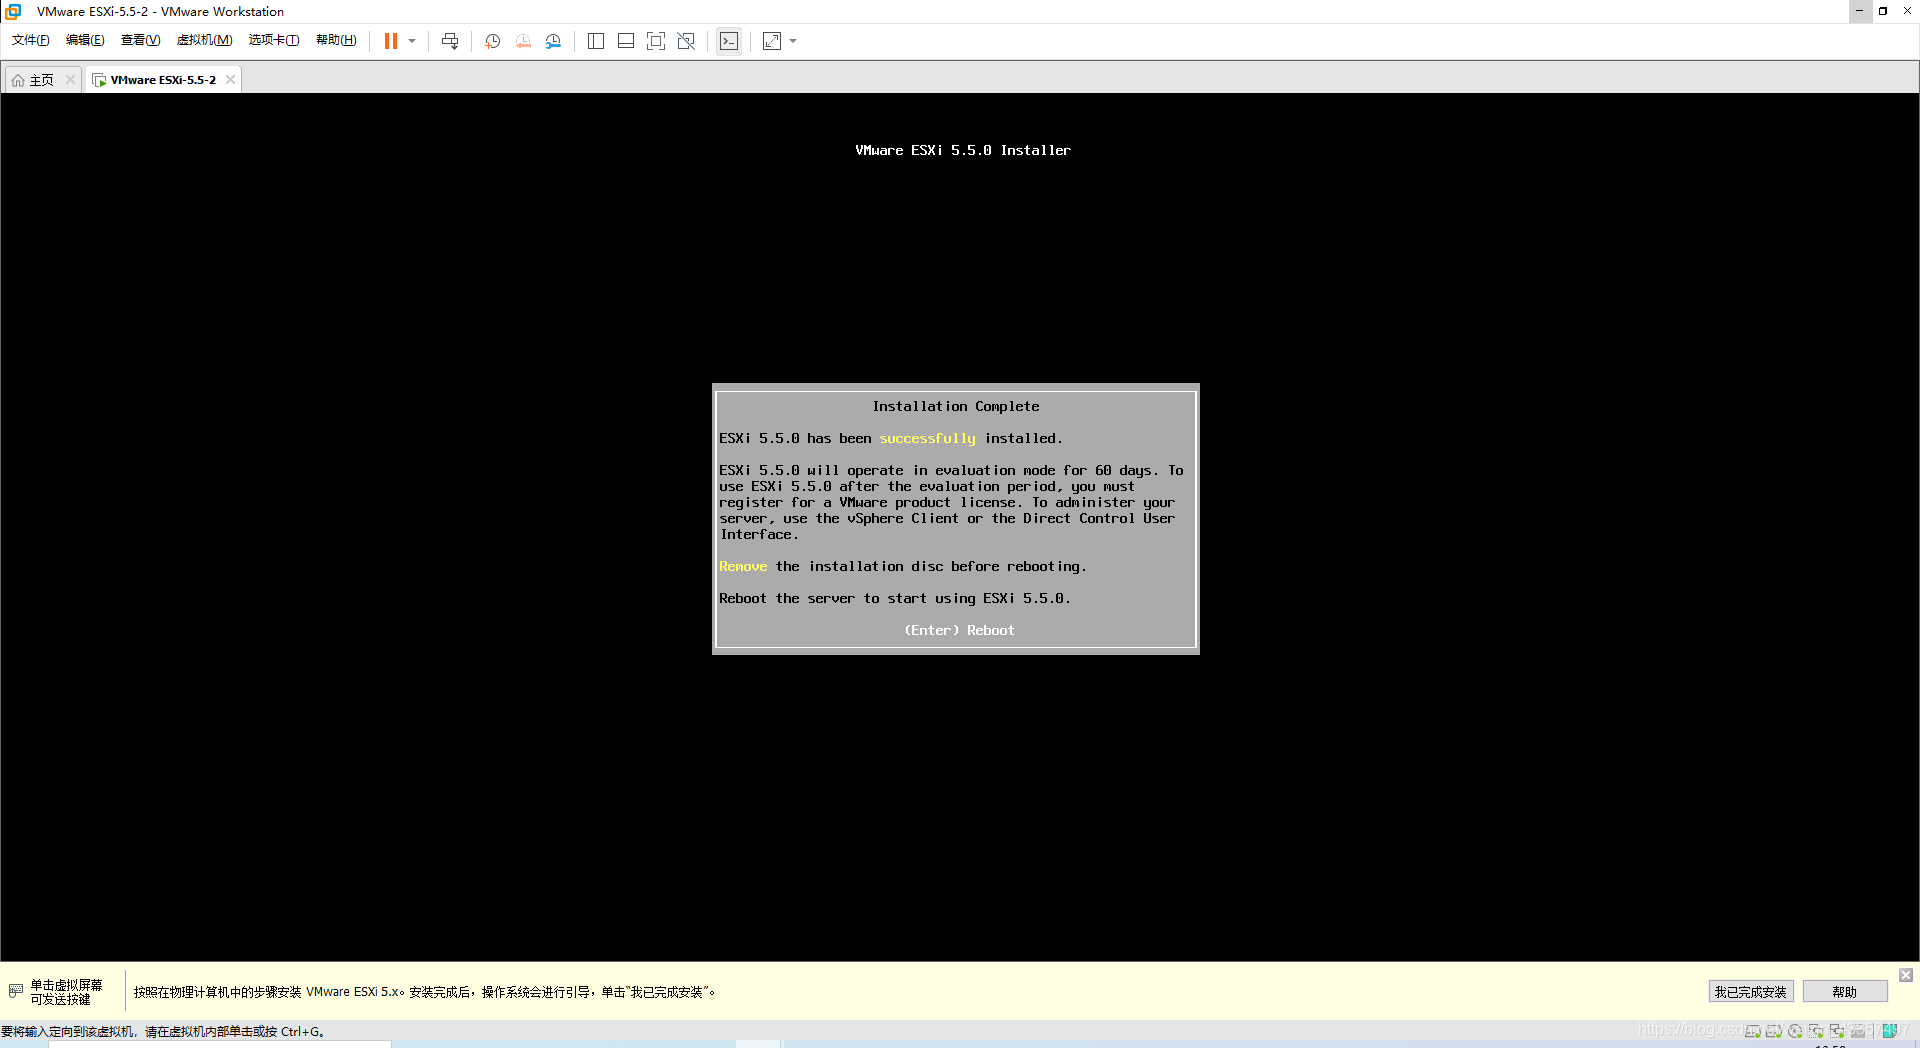Toggle the library sidebar view
Screen dimensions: 1920x1048
point(596,41)
